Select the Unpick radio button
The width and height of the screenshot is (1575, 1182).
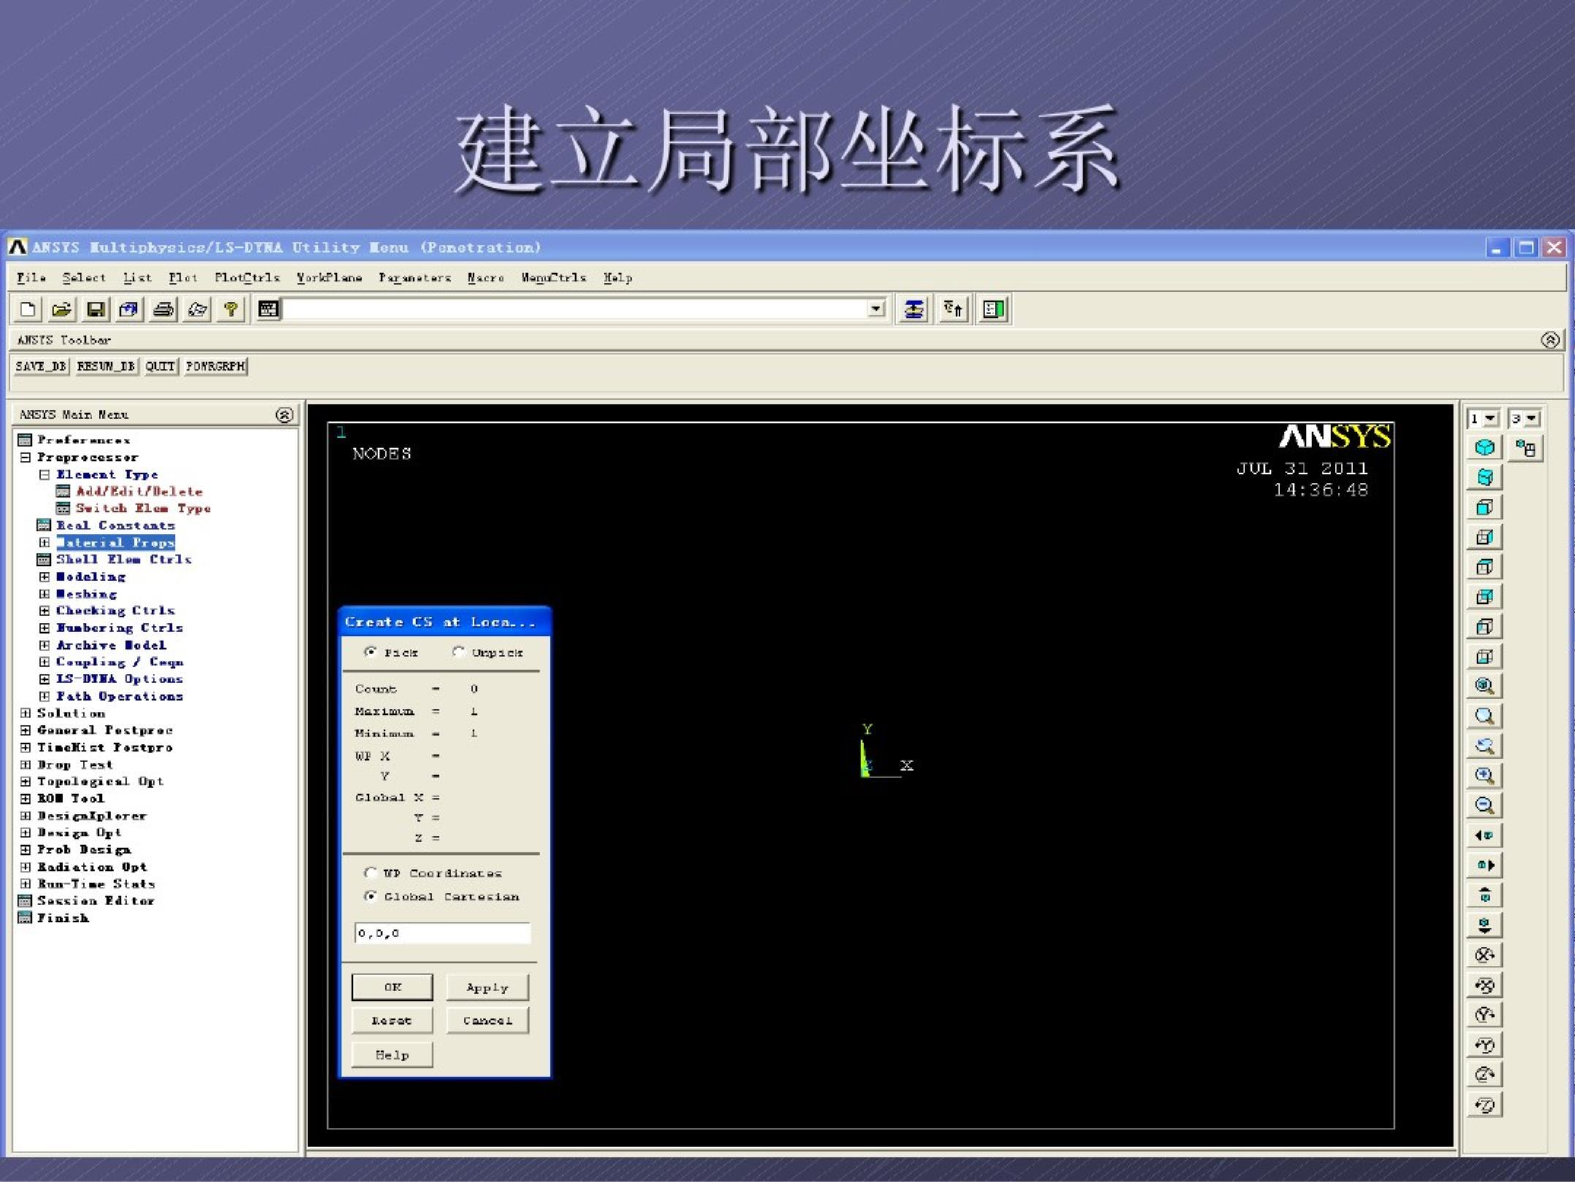458,652
